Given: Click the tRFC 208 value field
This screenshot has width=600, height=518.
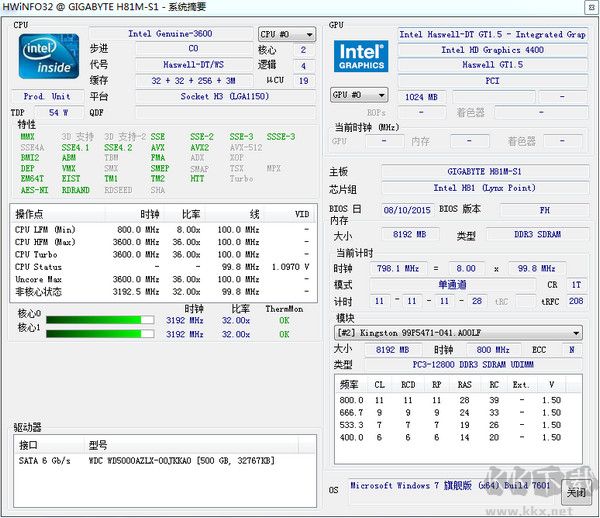Looking at the screenshot, I should (x=576, y=301).
